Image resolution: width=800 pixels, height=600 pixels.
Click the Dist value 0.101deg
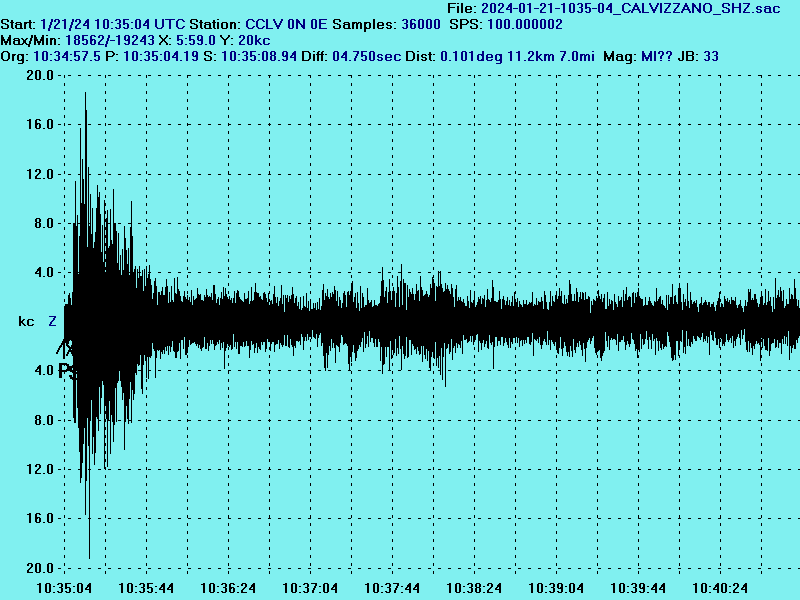pos(471,56)
